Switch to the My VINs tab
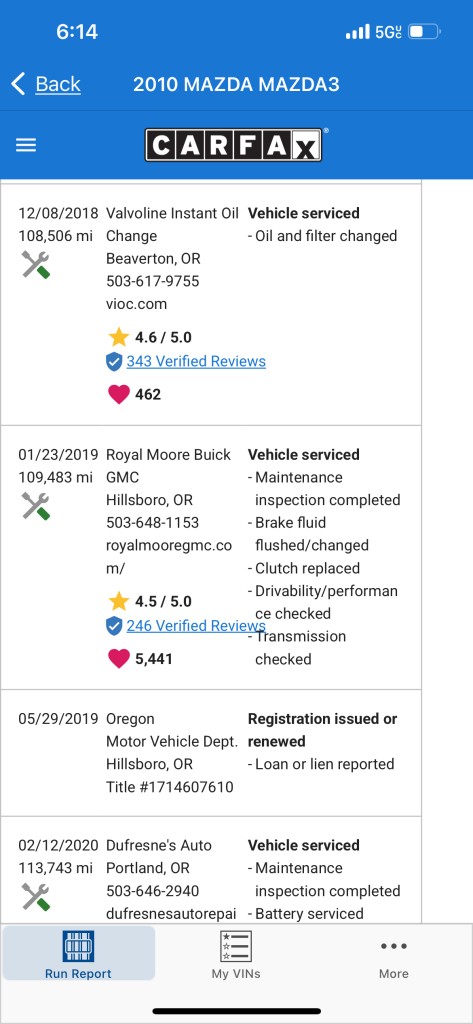This screenshot has width=473, height=1024. tap(236, 954)
